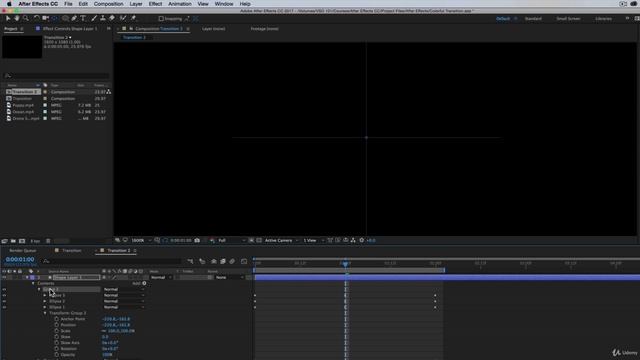Click new composition icon in Project panel

[x=22, y=241]
